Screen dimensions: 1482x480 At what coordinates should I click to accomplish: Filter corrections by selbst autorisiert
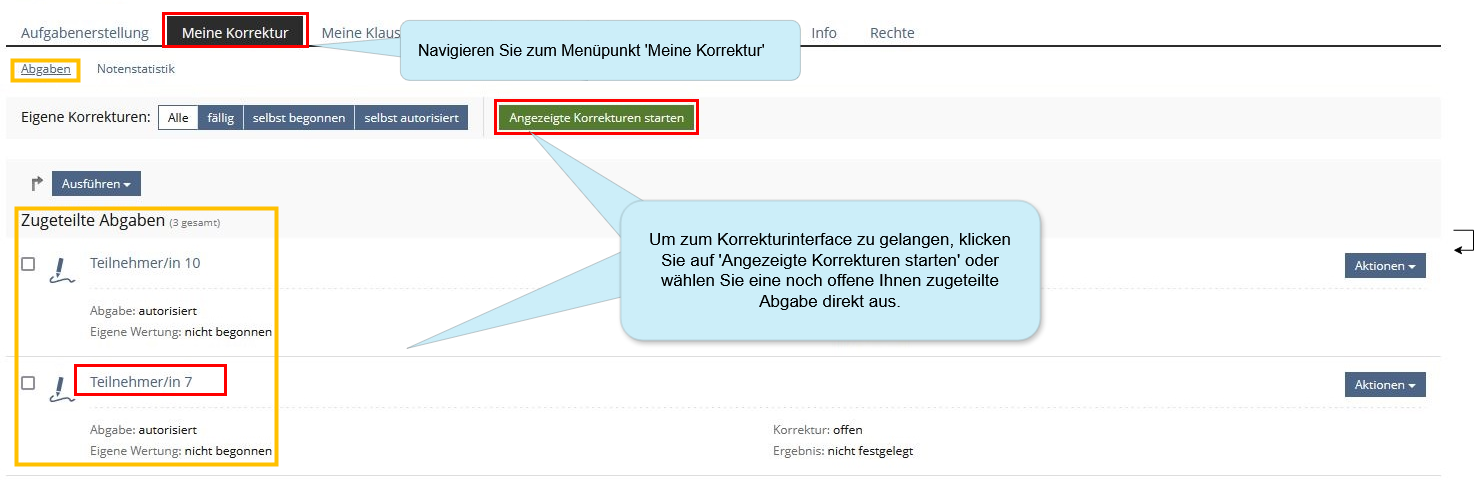411,118
